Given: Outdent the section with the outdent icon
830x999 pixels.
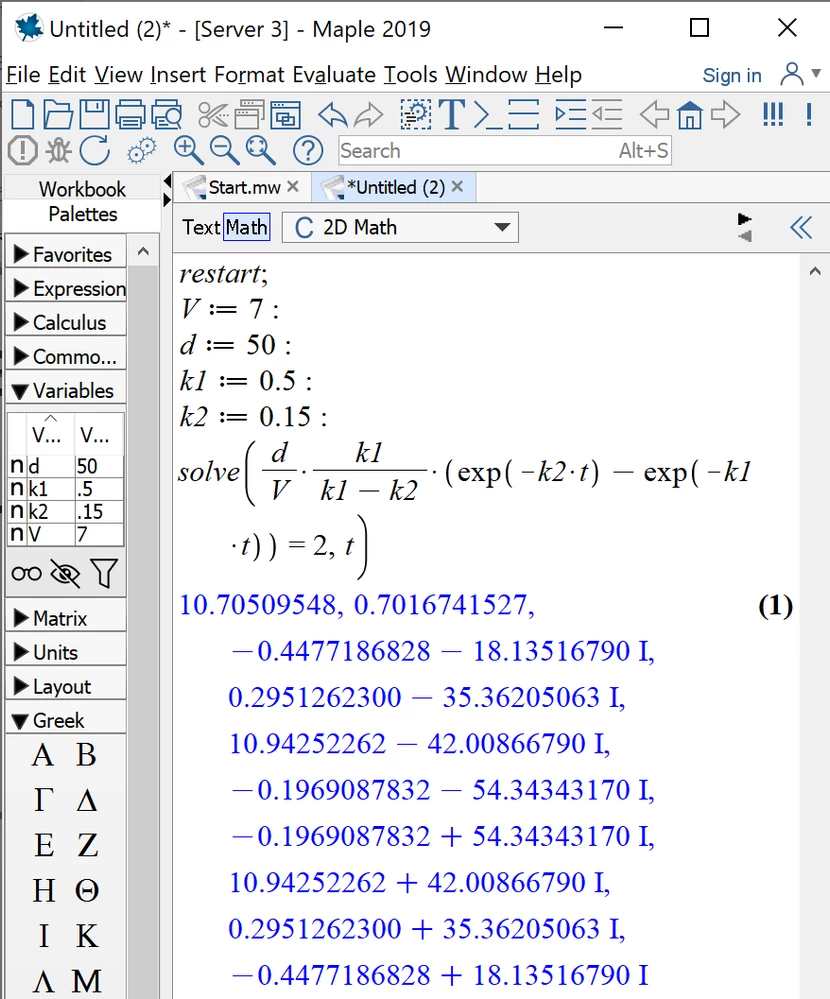Looking at the screenshot, I should (606, 115).
